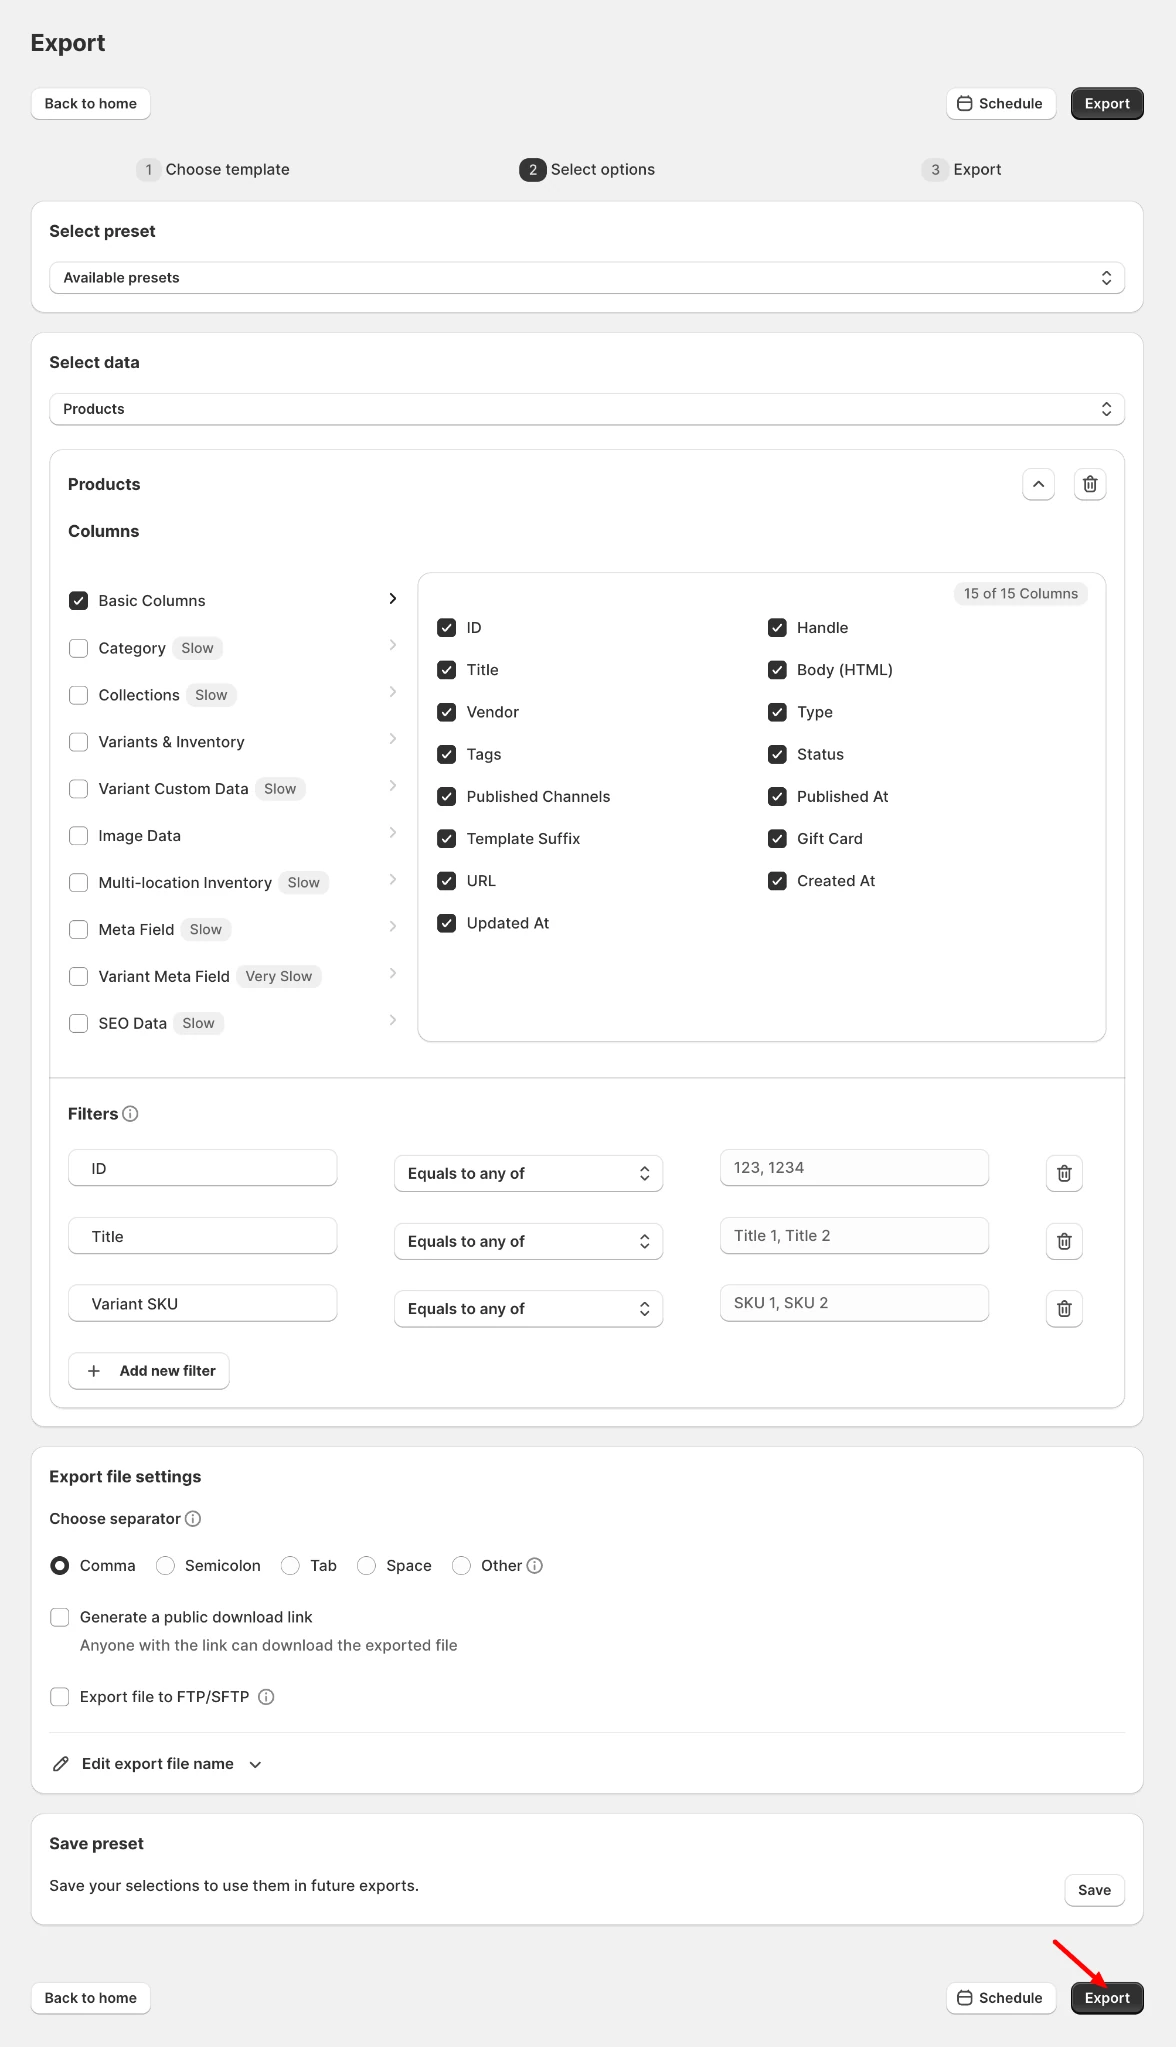Delete the Title filter row
Image resolution: width=1176 pixels, height=2047 pixels.
[x=1064, y=1241]
